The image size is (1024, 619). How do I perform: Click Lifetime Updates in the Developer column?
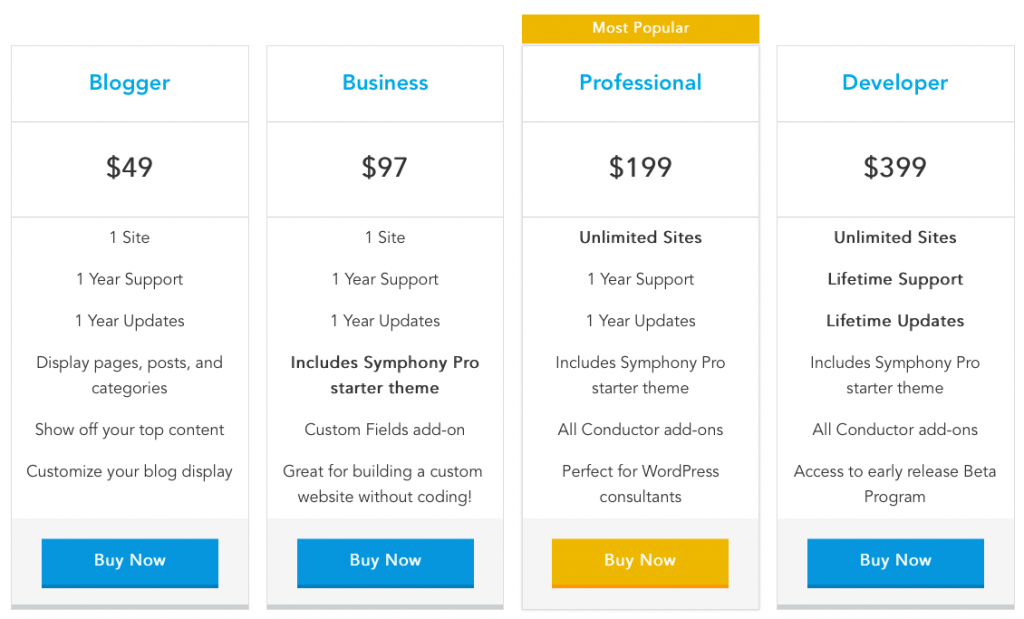tap(895, 321)
